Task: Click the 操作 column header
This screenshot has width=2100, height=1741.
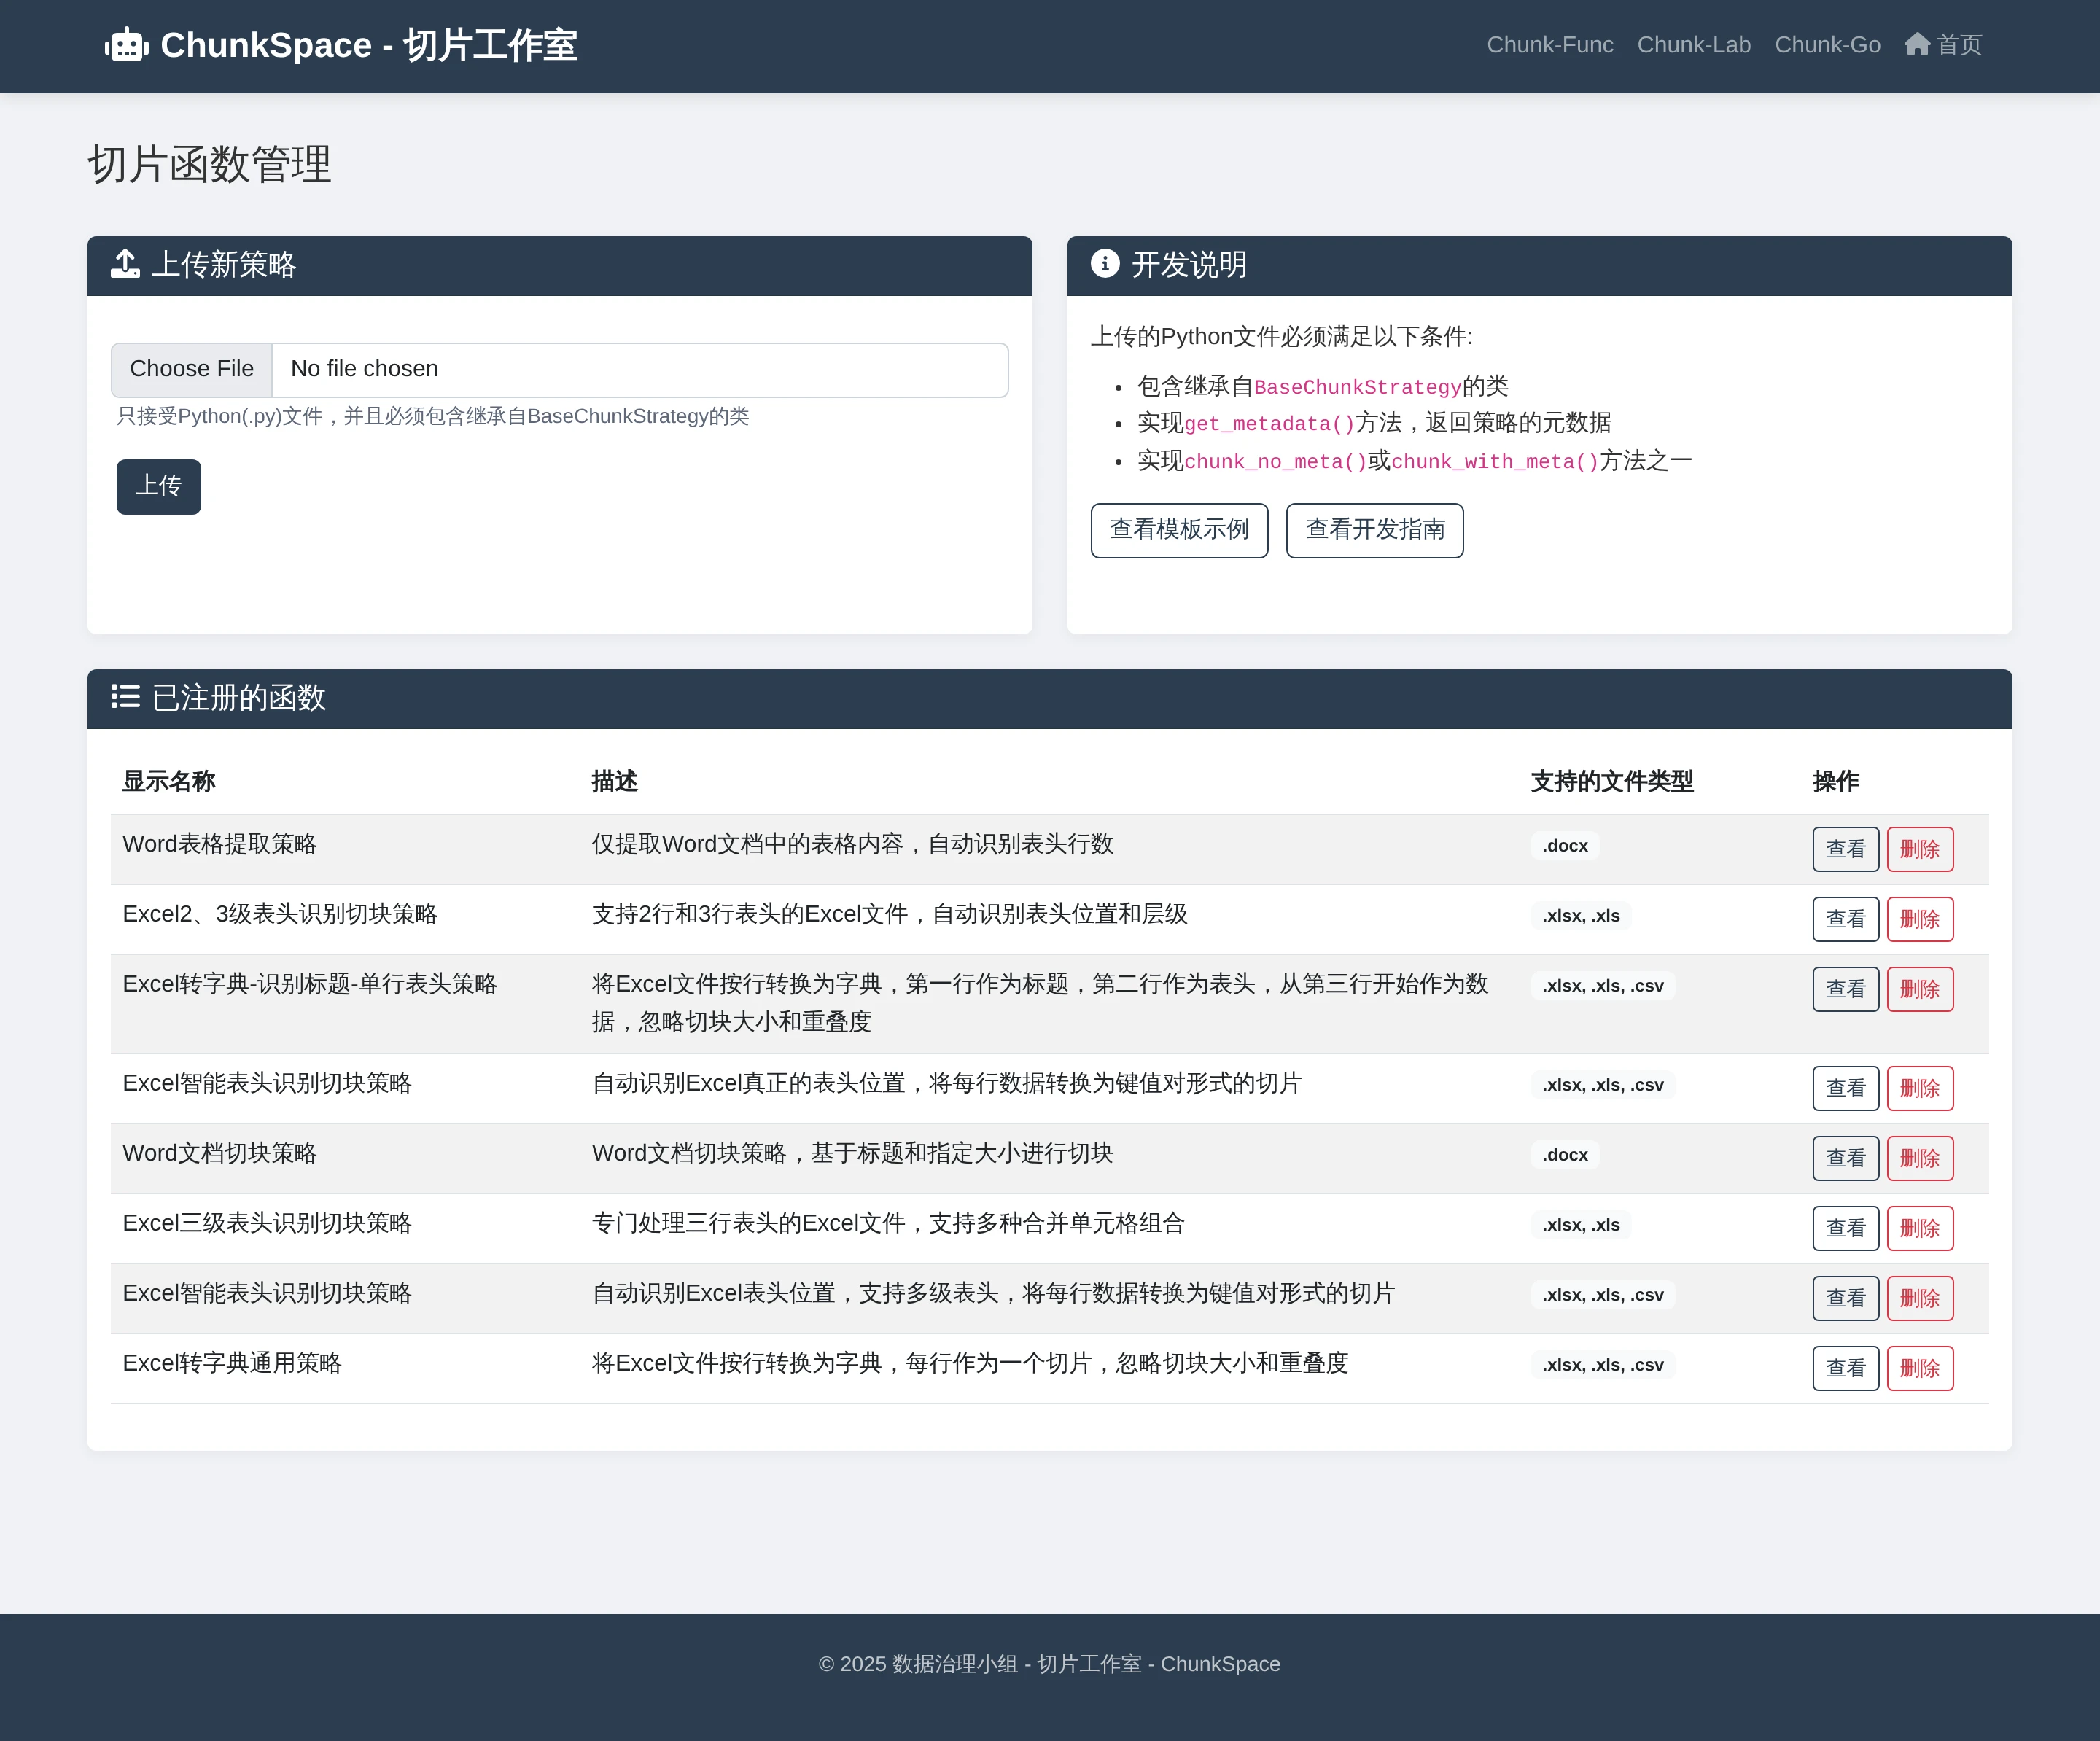Action: pyautogui.click(x=1835, y=781)
